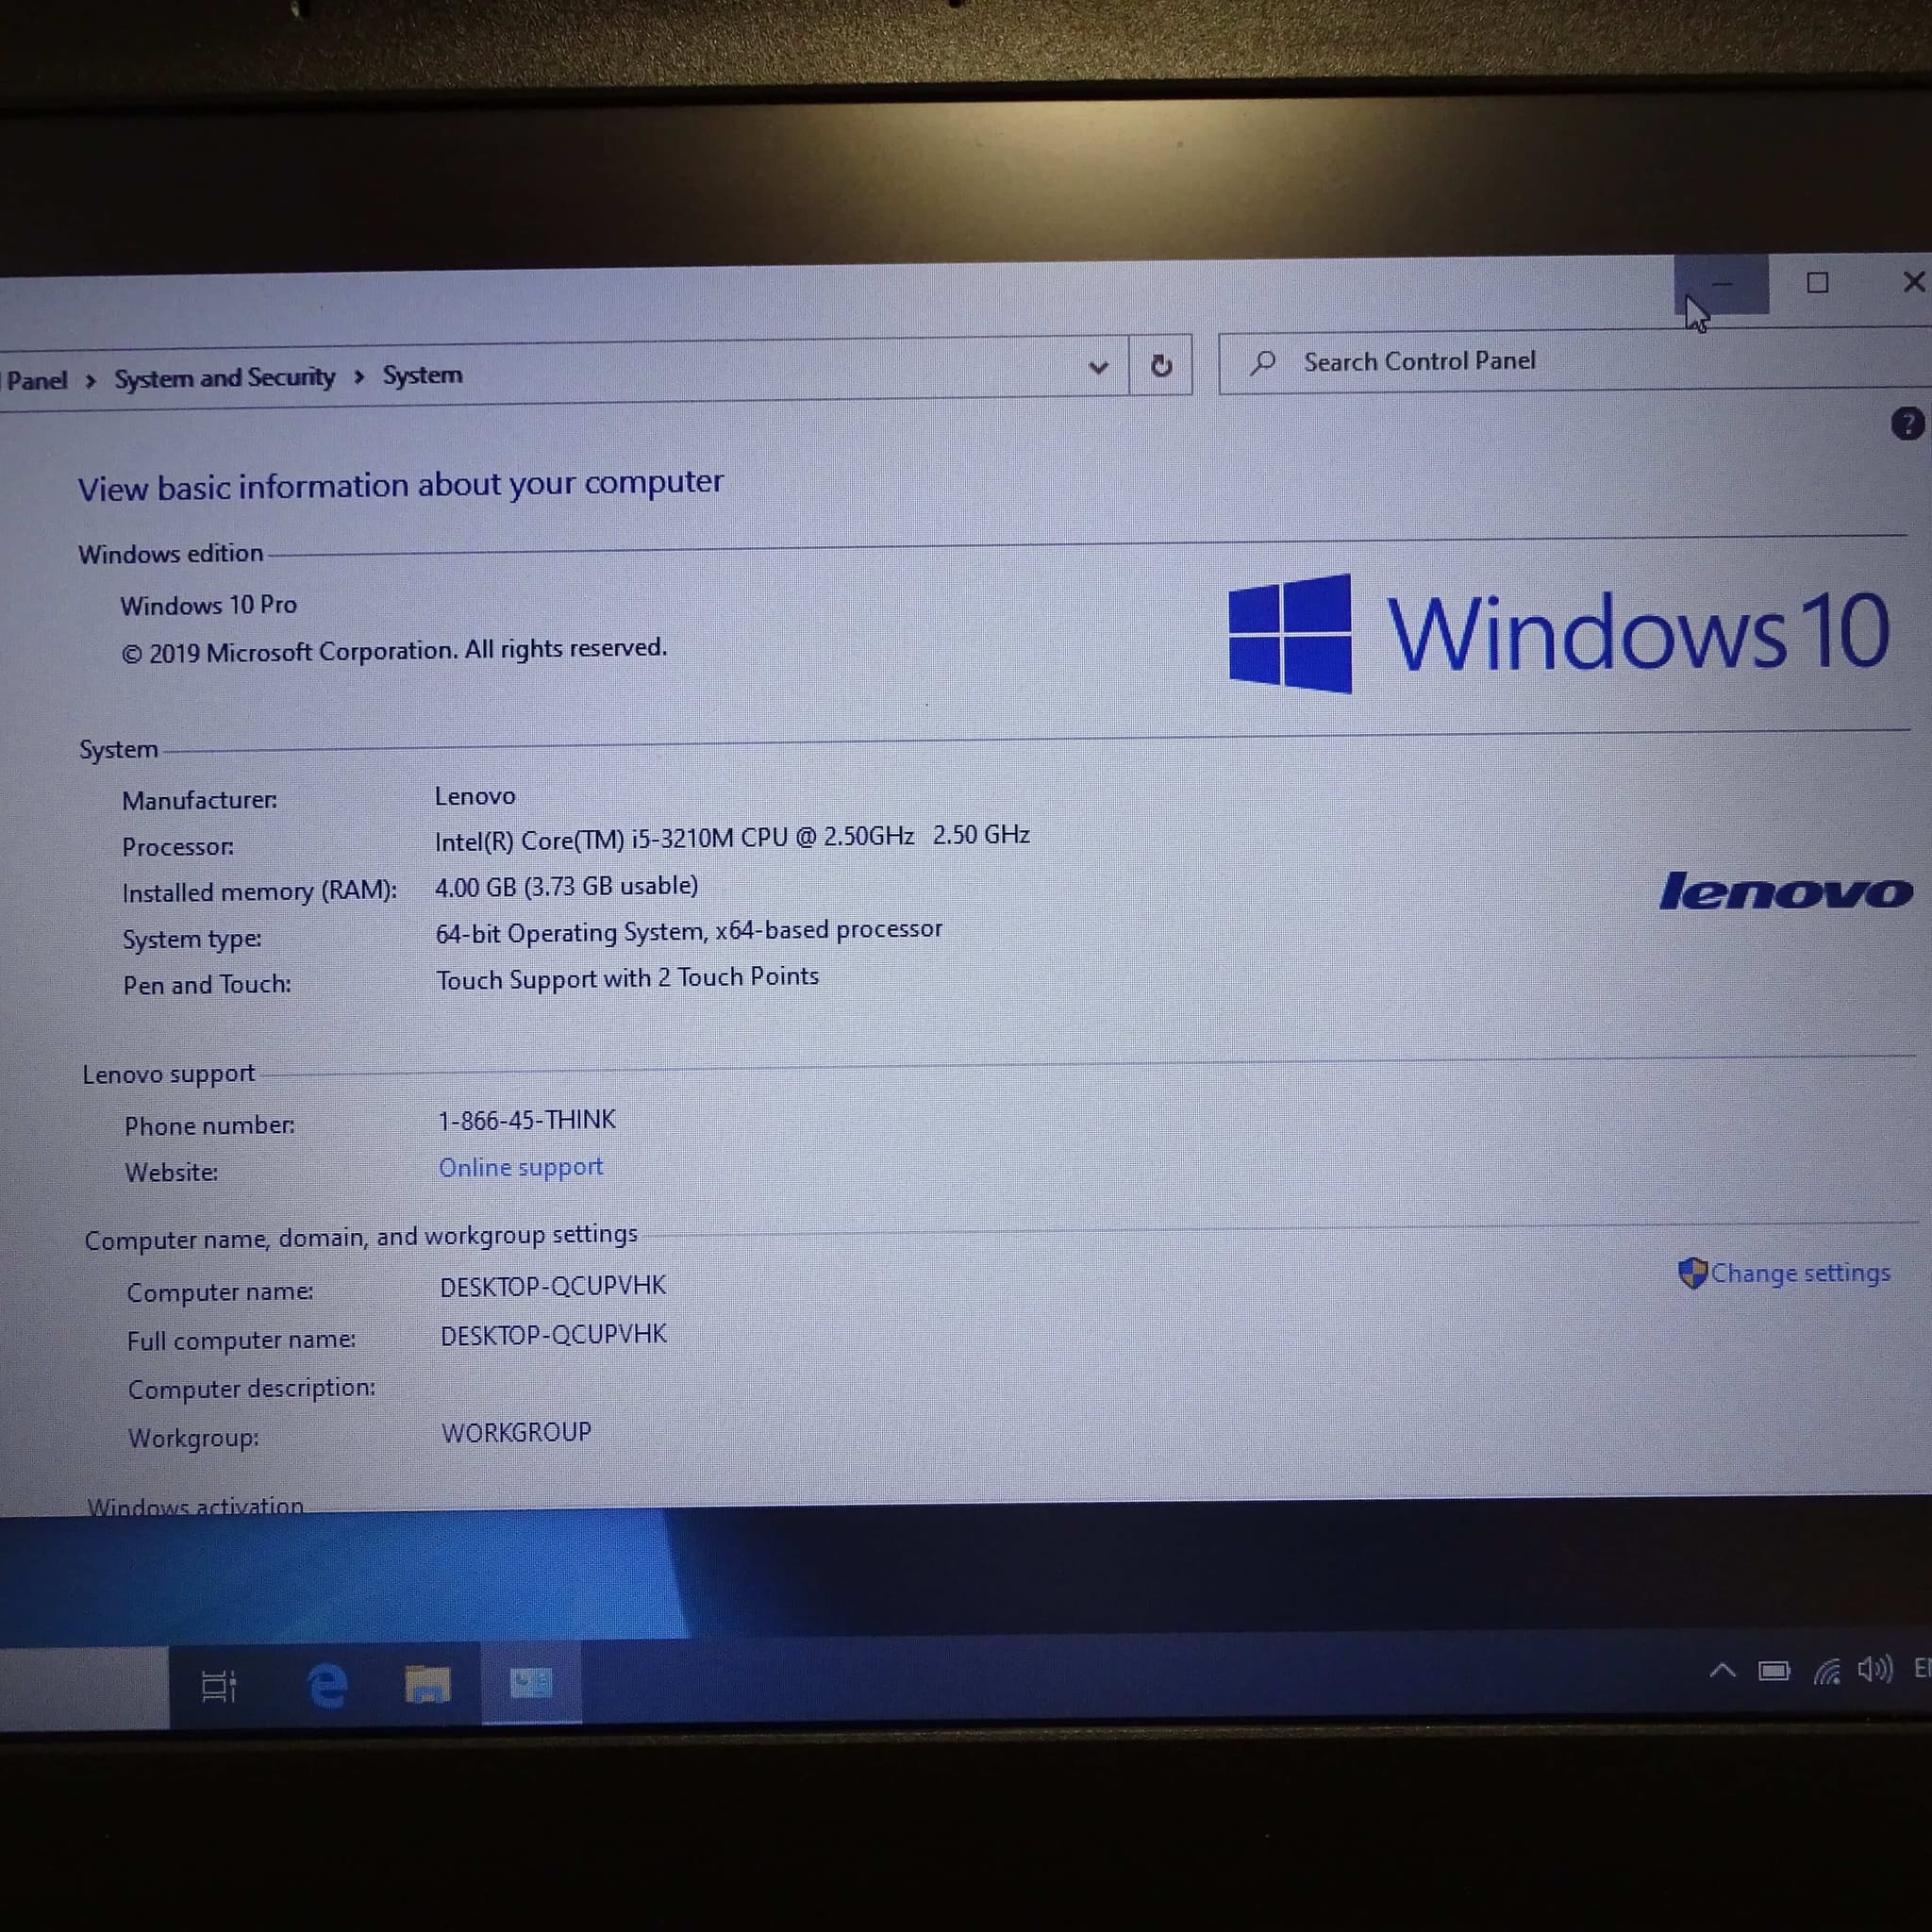Click the Lenovo support section heading
The width and height of the screenshot is (1932, 1932).
point(168,1074)
